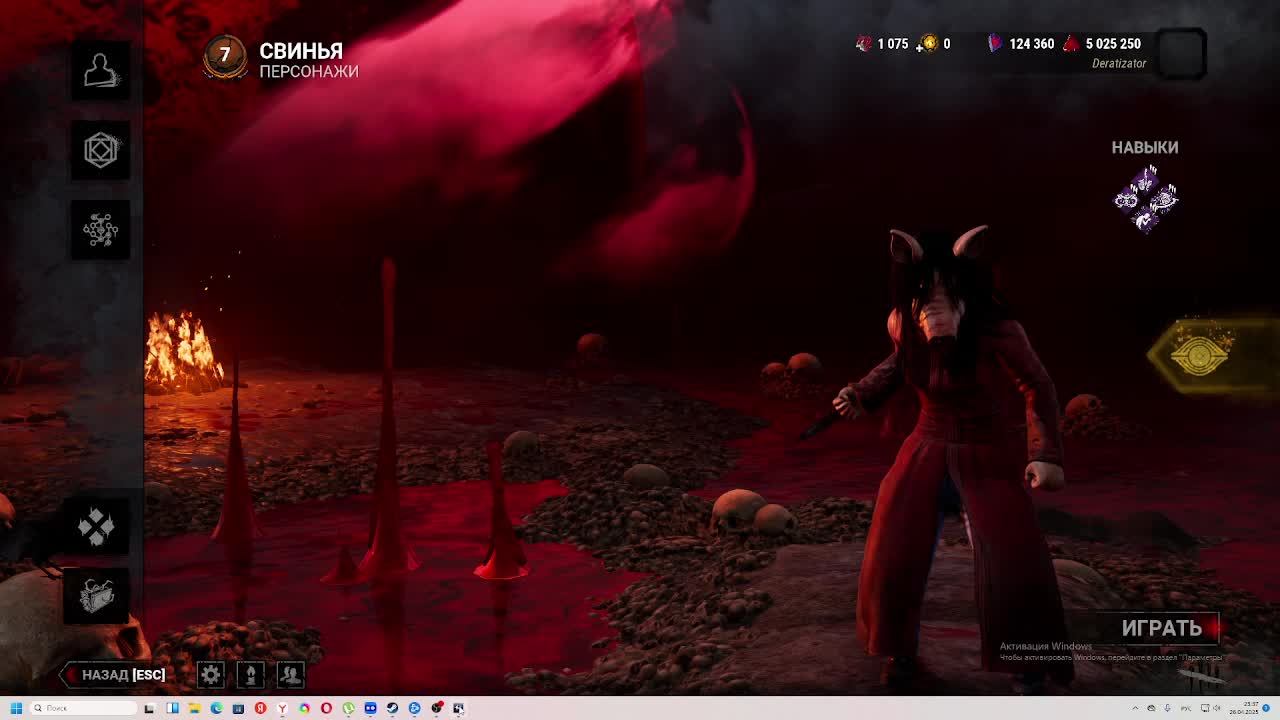The width and height of the screenshot is (1280, 720).
Task: Click the Pig killer character model
Action: (950, 450)
